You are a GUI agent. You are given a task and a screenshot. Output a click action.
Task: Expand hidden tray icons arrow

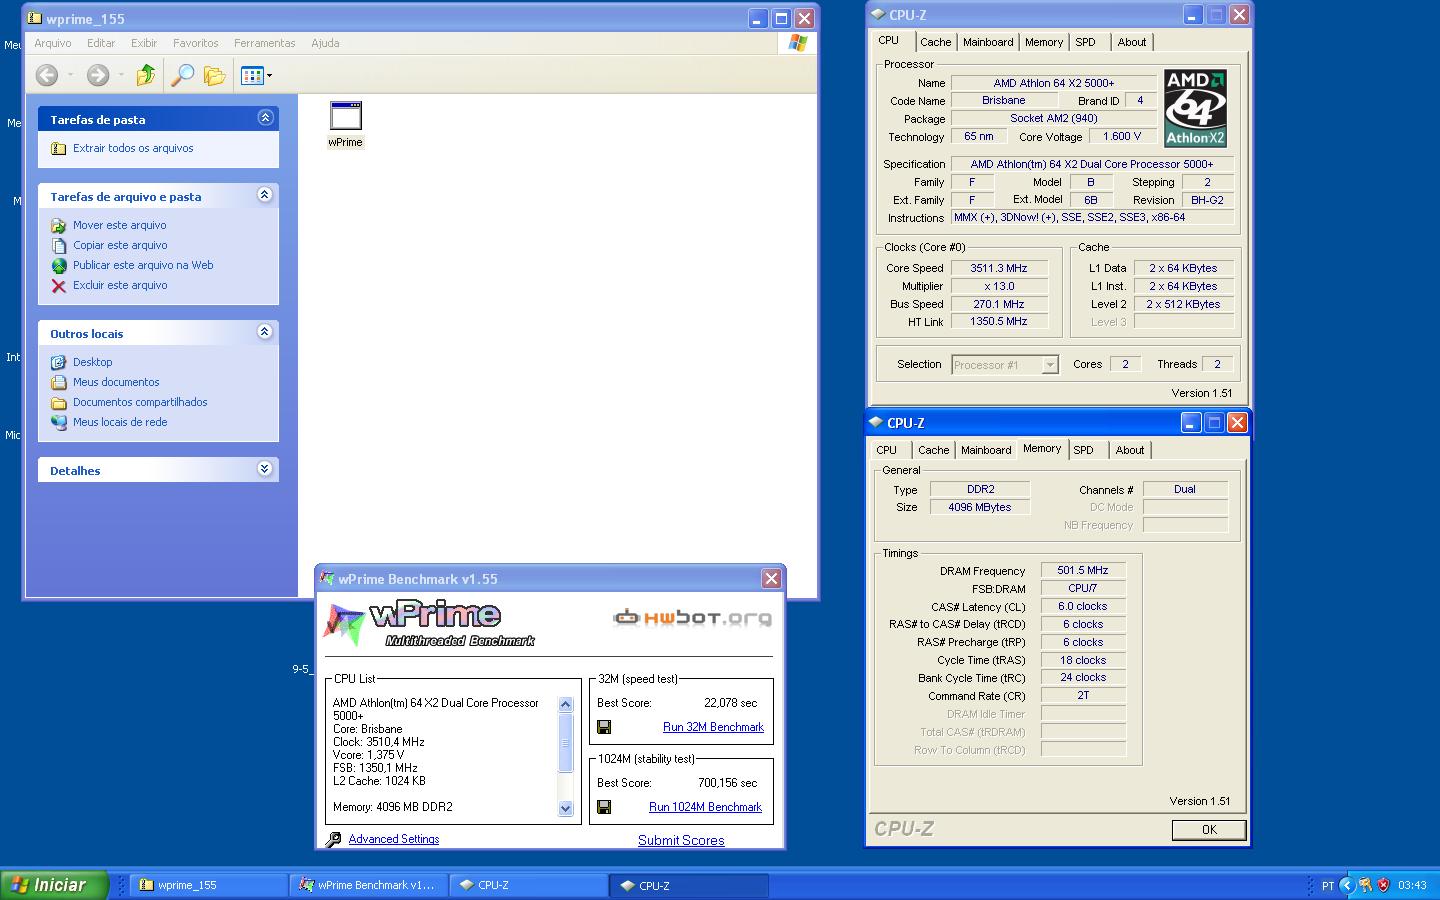pos(1346,885)
